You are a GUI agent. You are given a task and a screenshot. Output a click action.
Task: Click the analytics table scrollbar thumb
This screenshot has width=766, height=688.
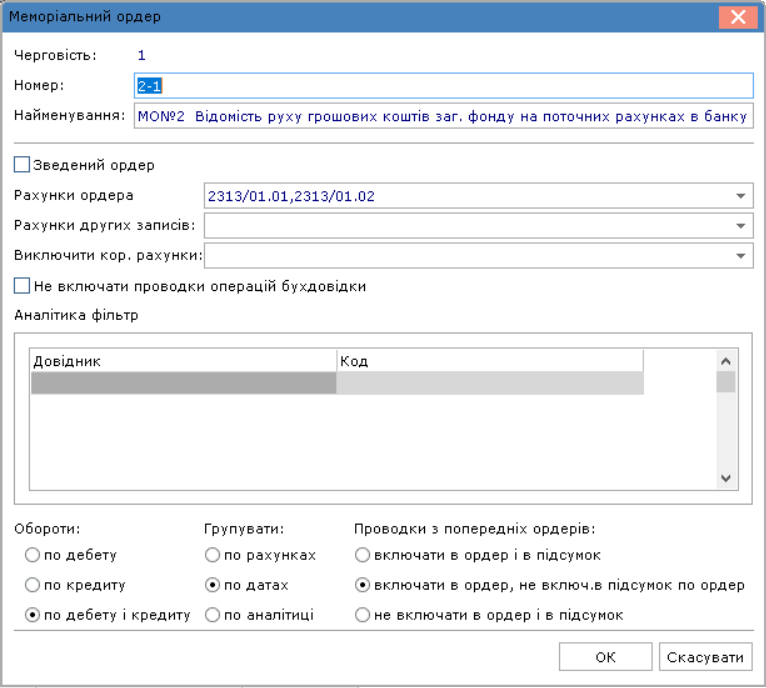[x=726, y=382]
